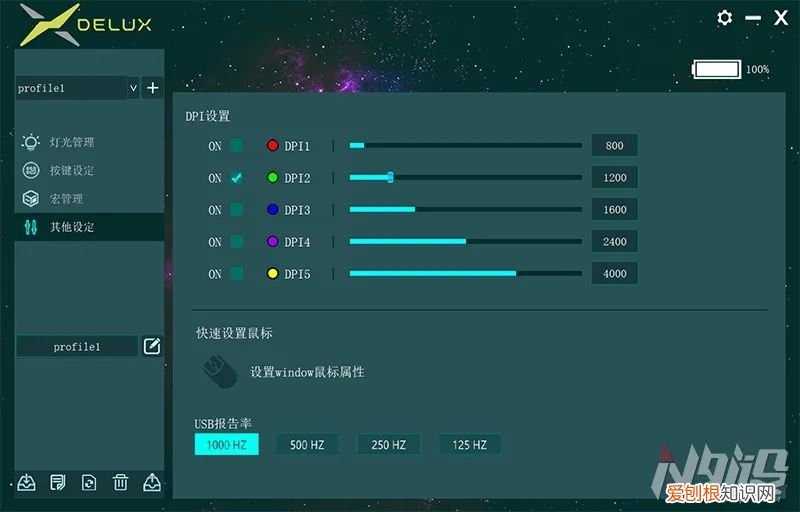Click the DPI1 value field 800
This screenshot has width=800, height=512.
coord(614,145)
